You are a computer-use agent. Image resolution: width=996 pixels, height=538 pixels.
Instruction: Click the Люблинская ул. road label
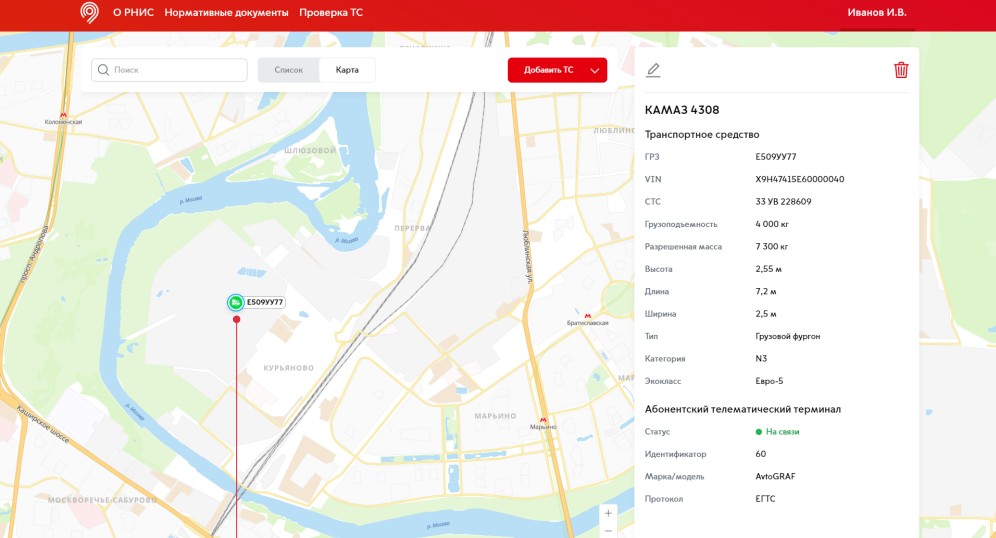tap(526, 256)
